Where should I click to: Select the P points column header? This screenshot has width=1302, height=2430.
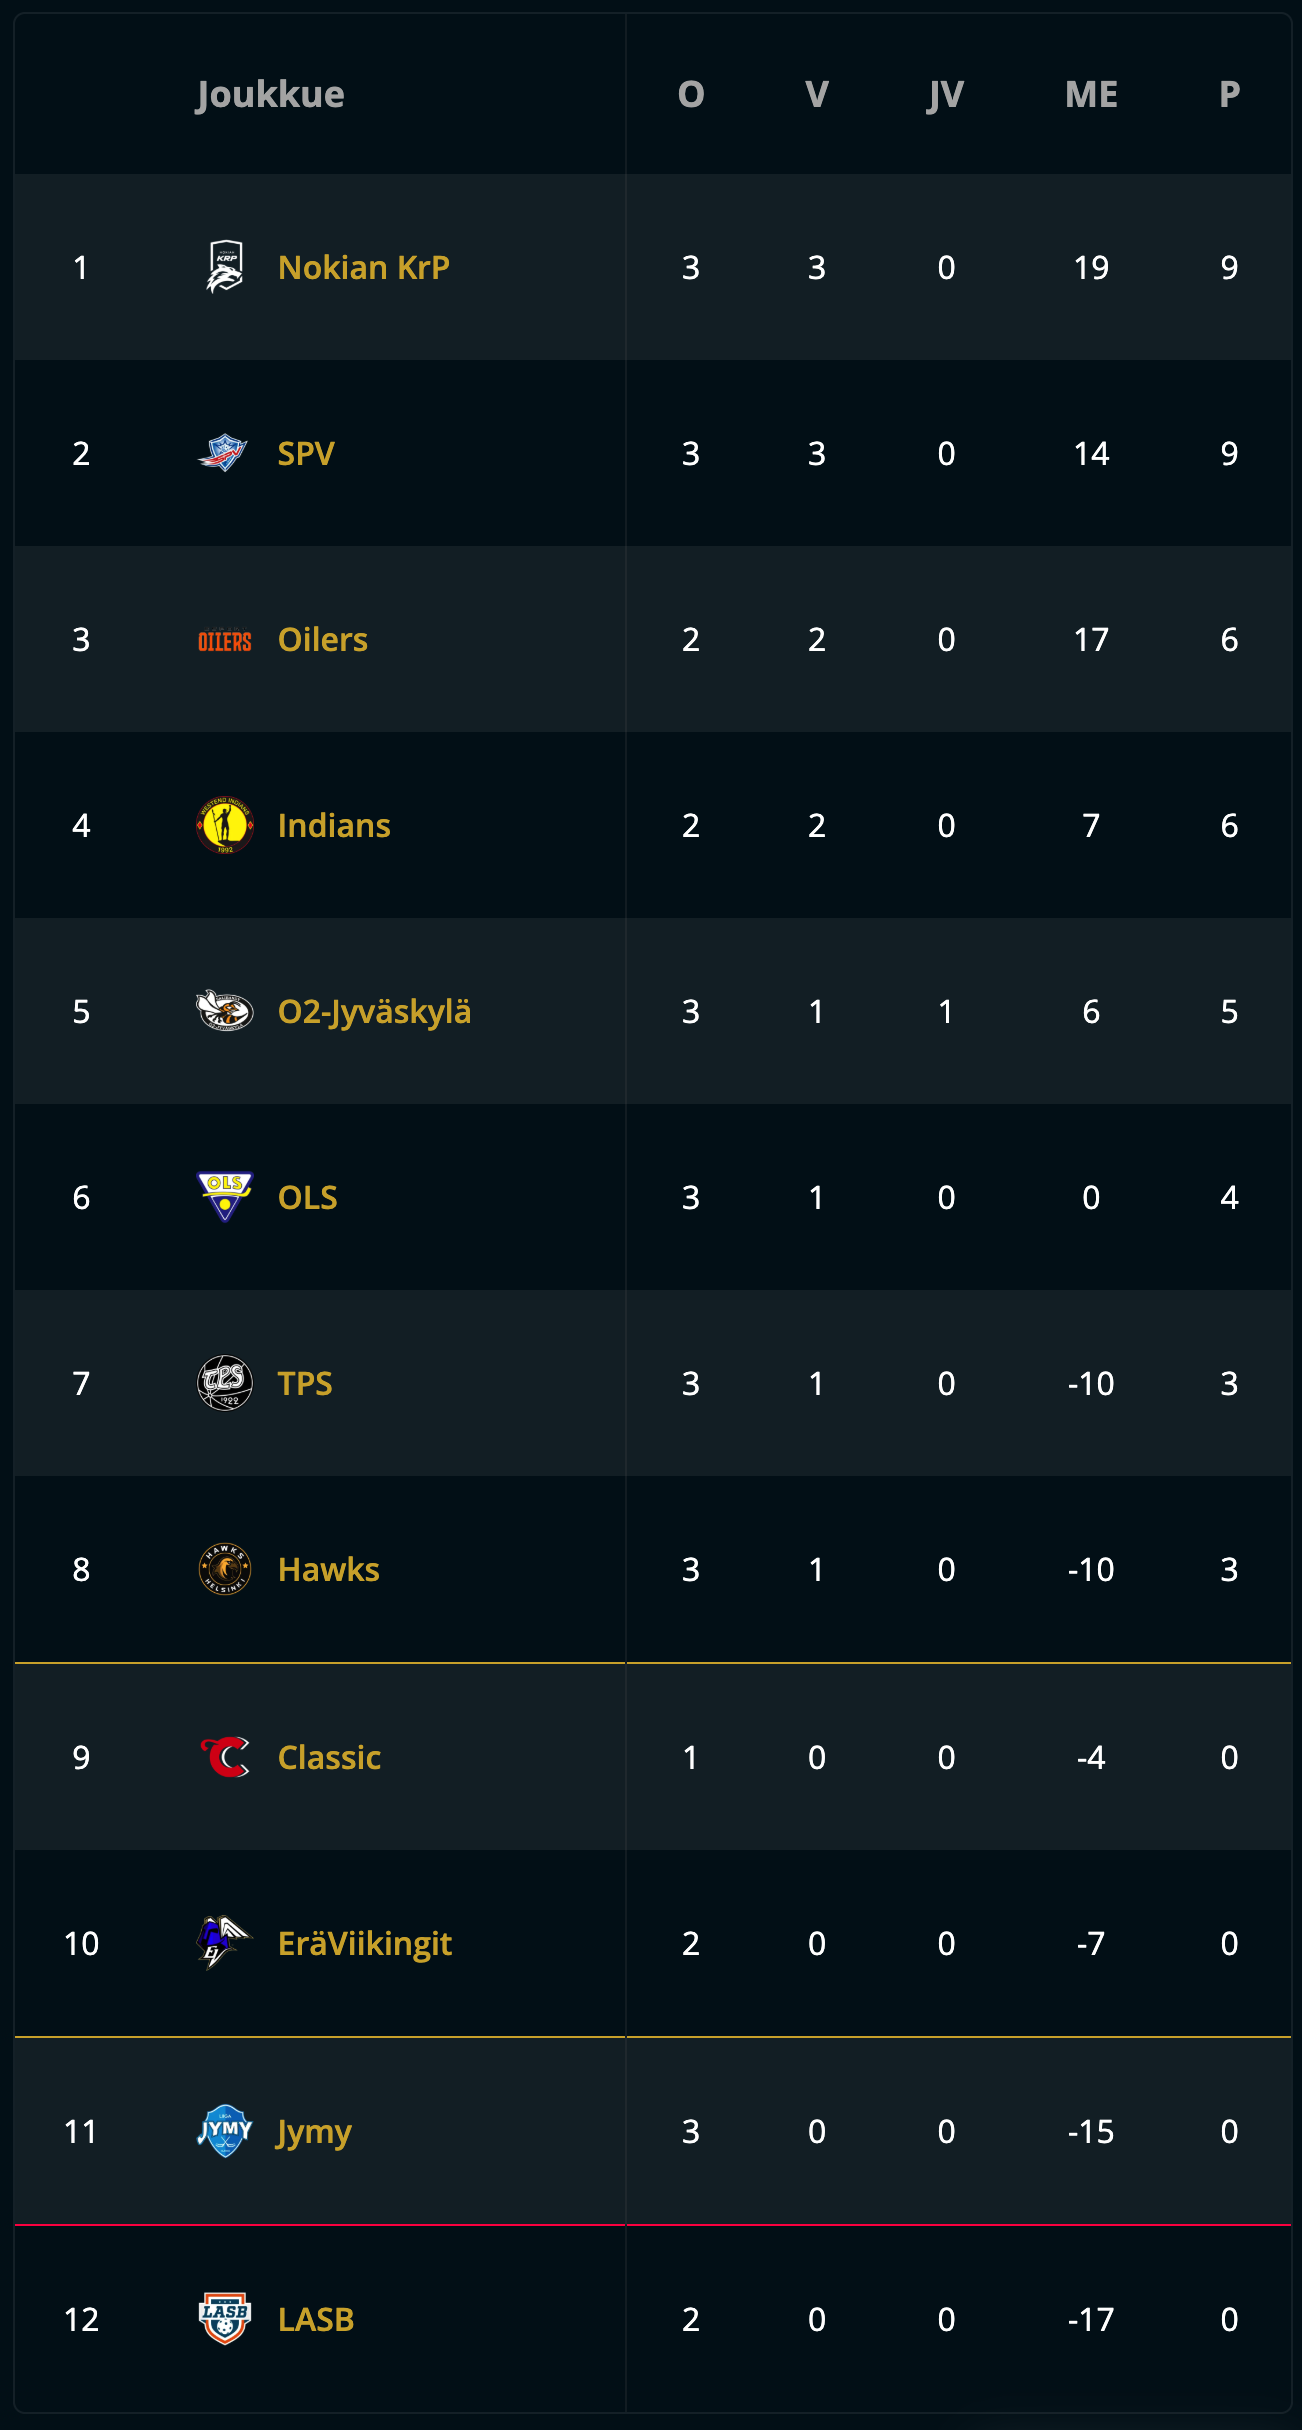coord(1229,94)
